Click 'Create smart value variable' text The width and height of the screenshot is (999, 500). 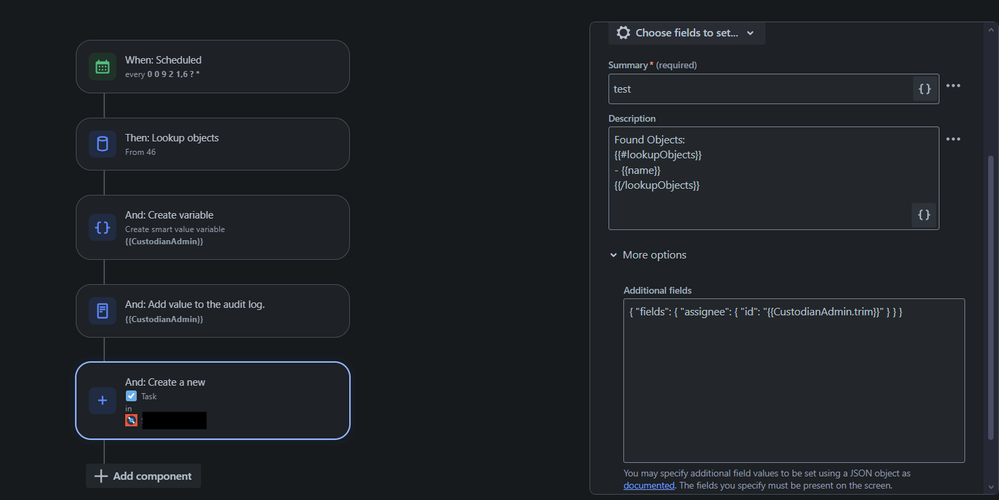(175, 229)
